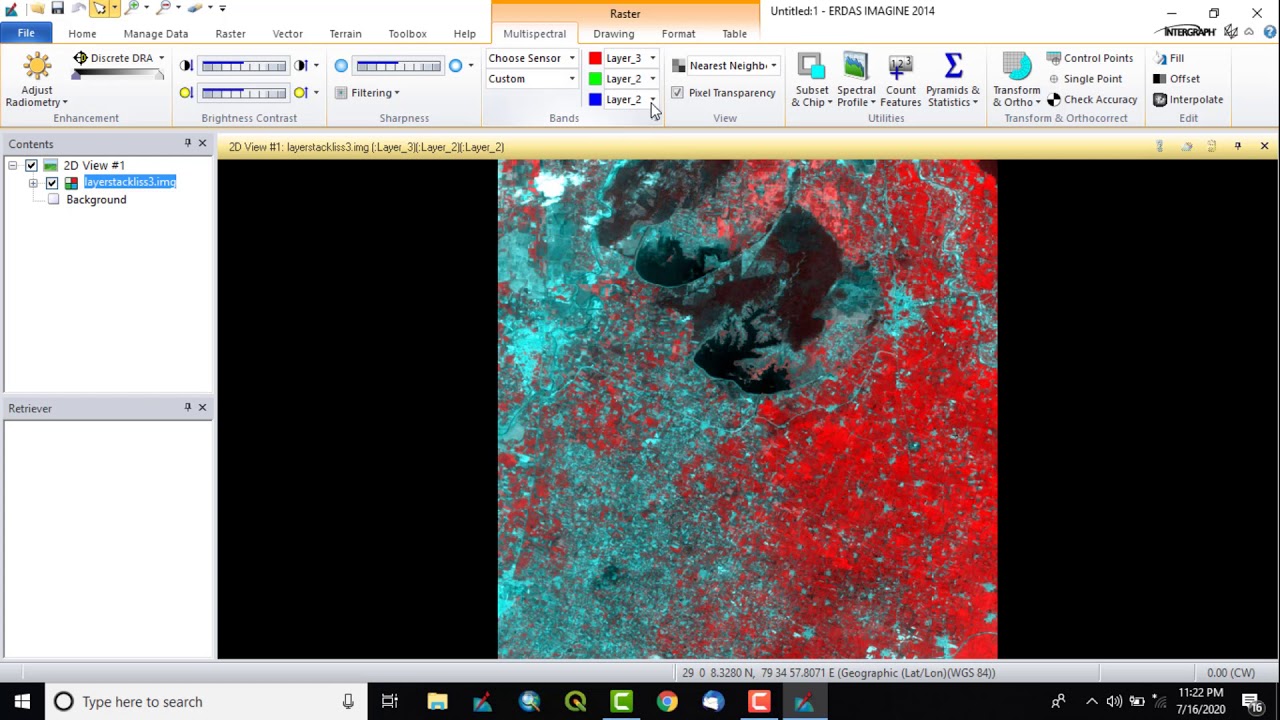
Task: Choose the Interpolate edit tool
Action: pos(1188,100)
